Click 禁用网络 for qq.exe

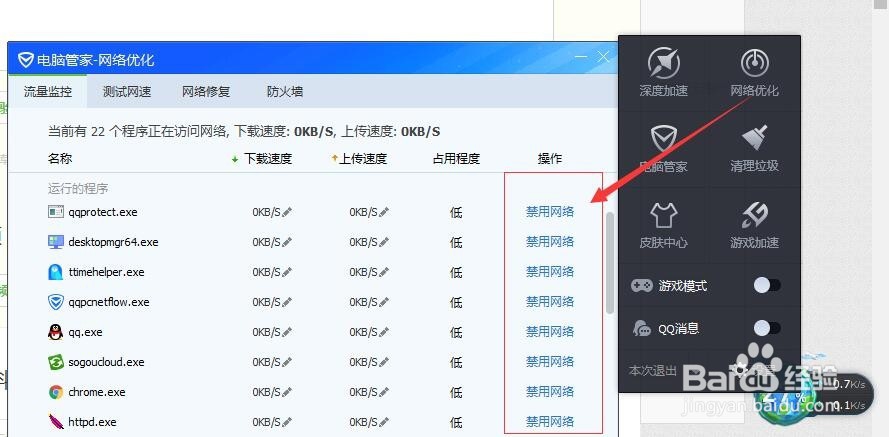pos(550,332)
